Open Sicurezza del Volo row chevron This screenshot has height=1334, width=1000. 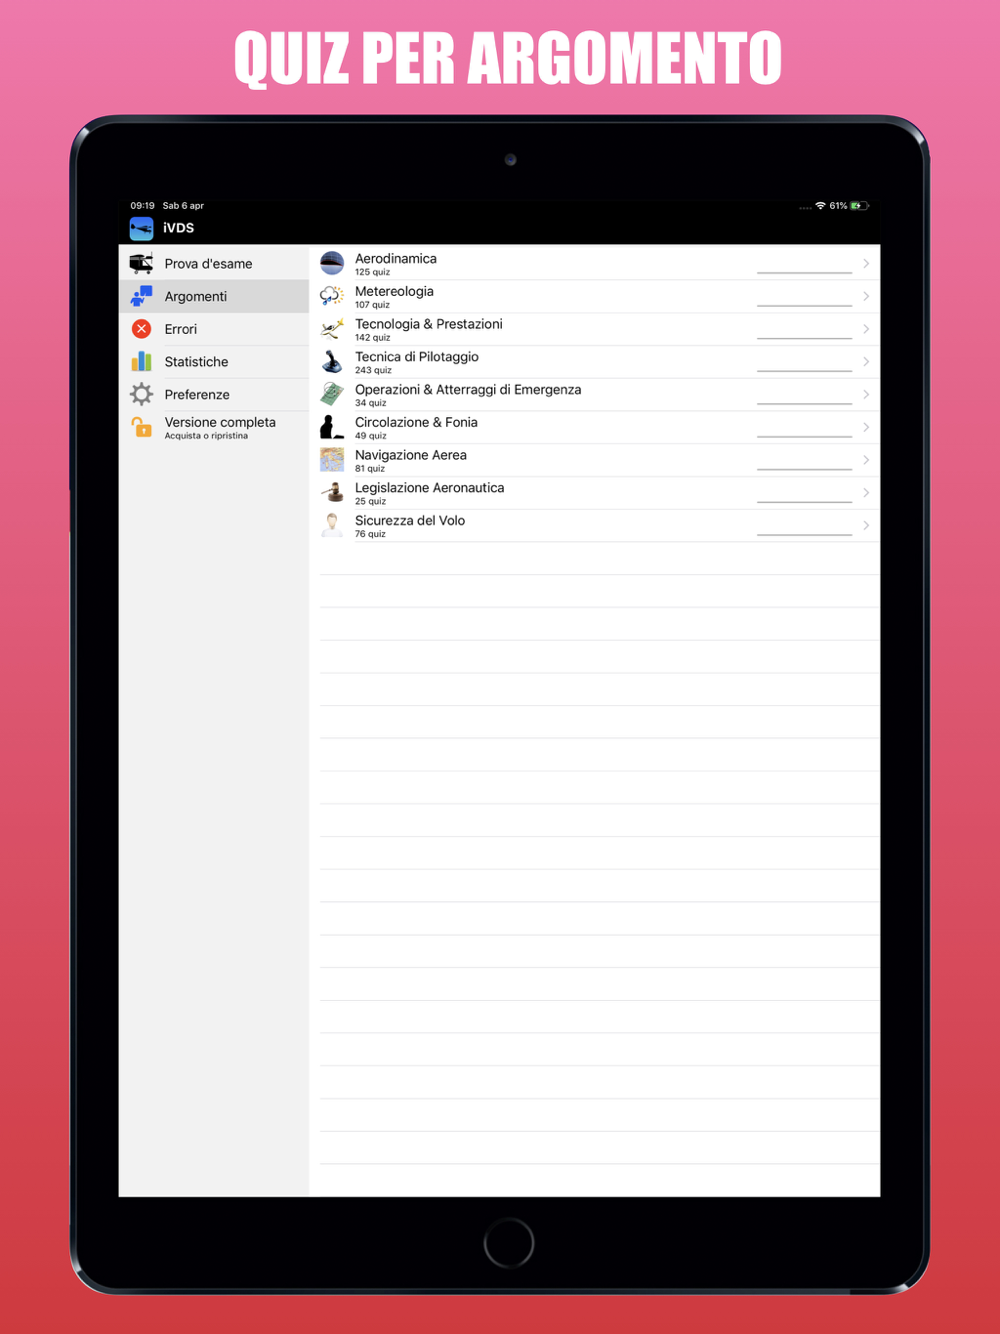coord(866,525)
